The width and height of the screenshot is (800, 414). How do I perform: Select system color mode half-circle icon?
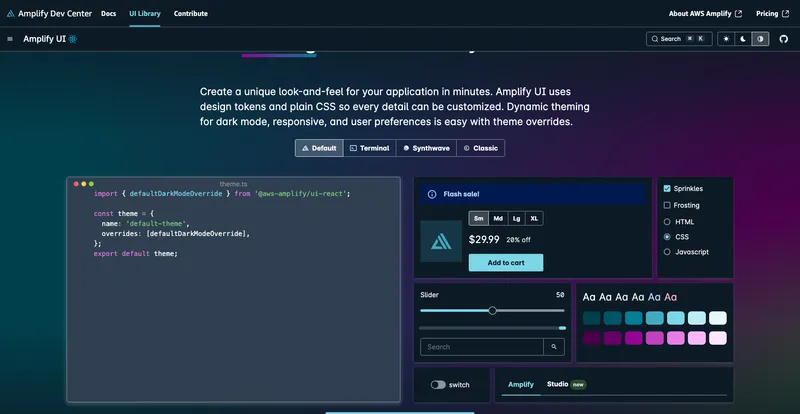pos(760,39)
